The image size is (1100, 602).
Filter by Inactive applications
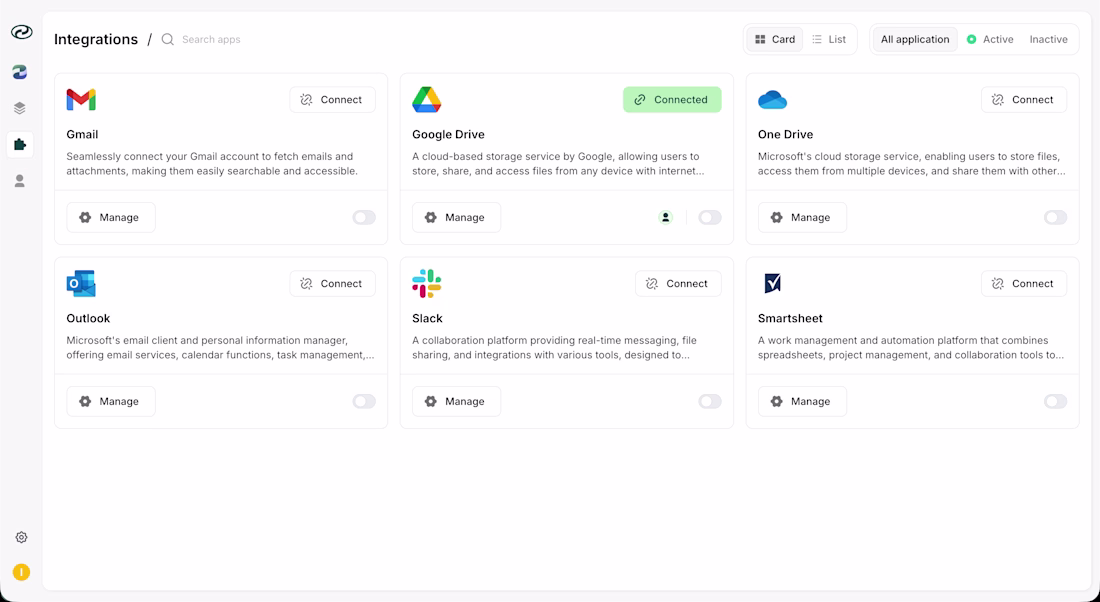pos(1049,39)
